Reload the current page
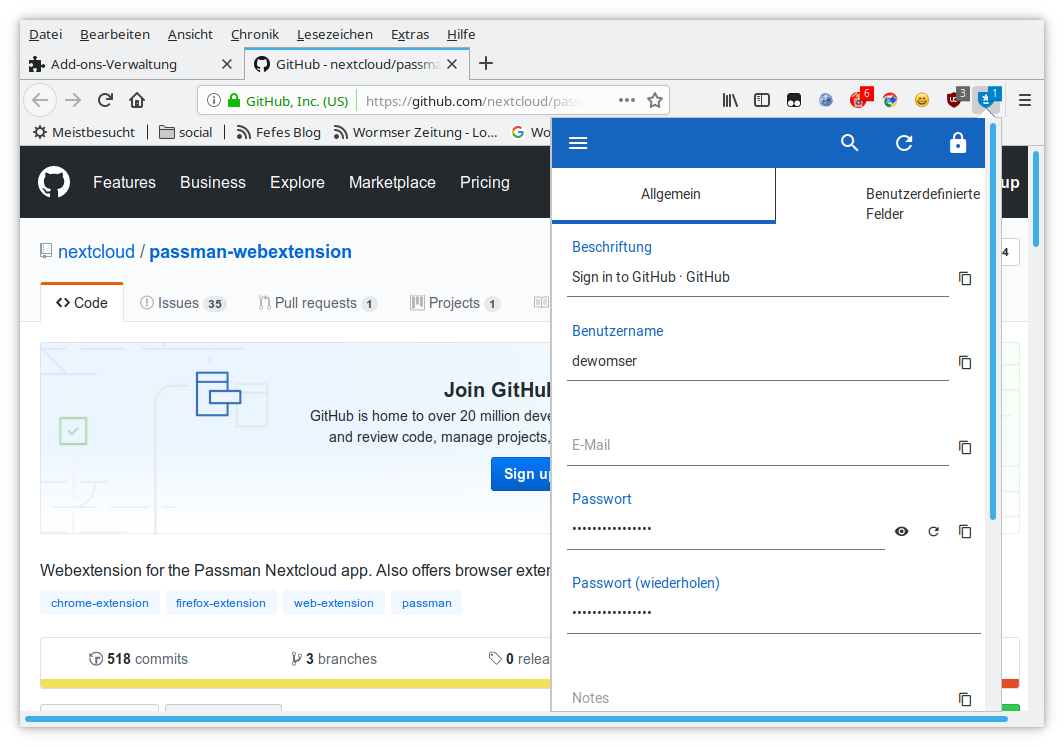The width and height of the screenshot is (1064, 747). click(x=105, y=100)
